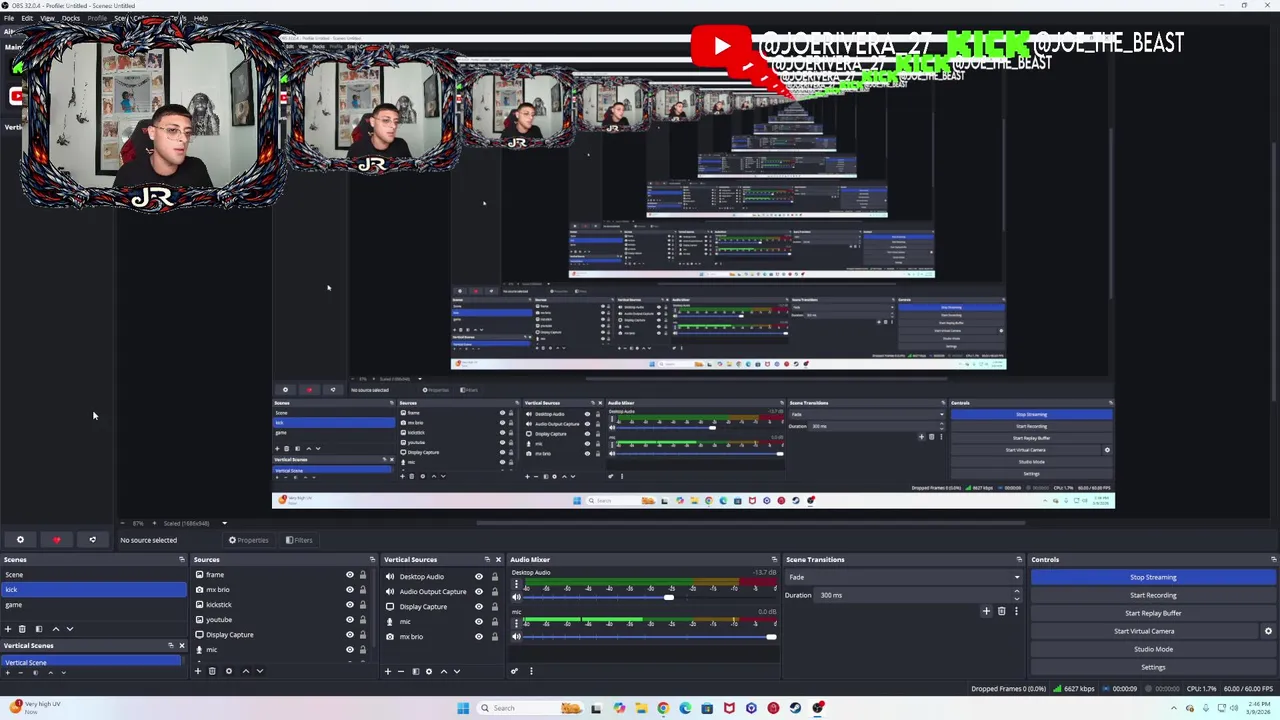
Task: Click the red heart button under the preview
Action: [56, 540]
